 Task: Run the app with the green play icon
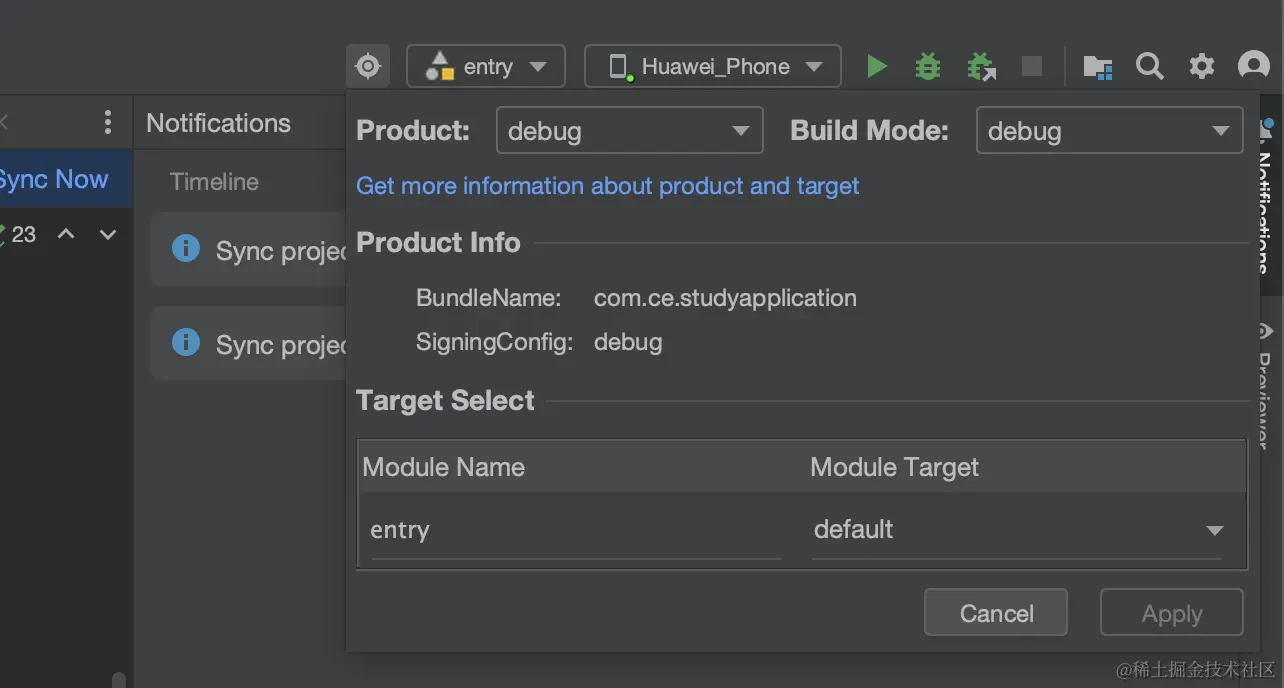coord(877,67)
